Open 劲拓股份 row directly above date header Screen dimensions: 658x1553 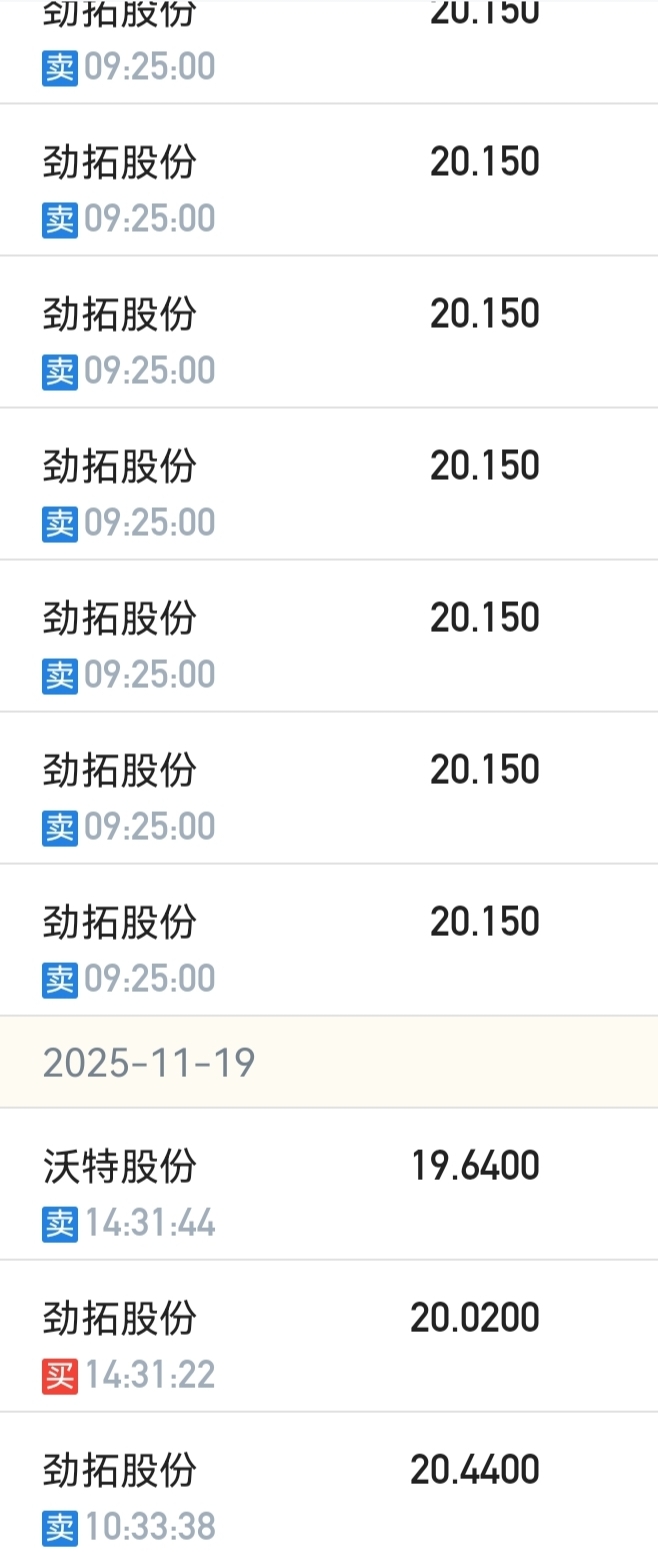tap(329, 940)
